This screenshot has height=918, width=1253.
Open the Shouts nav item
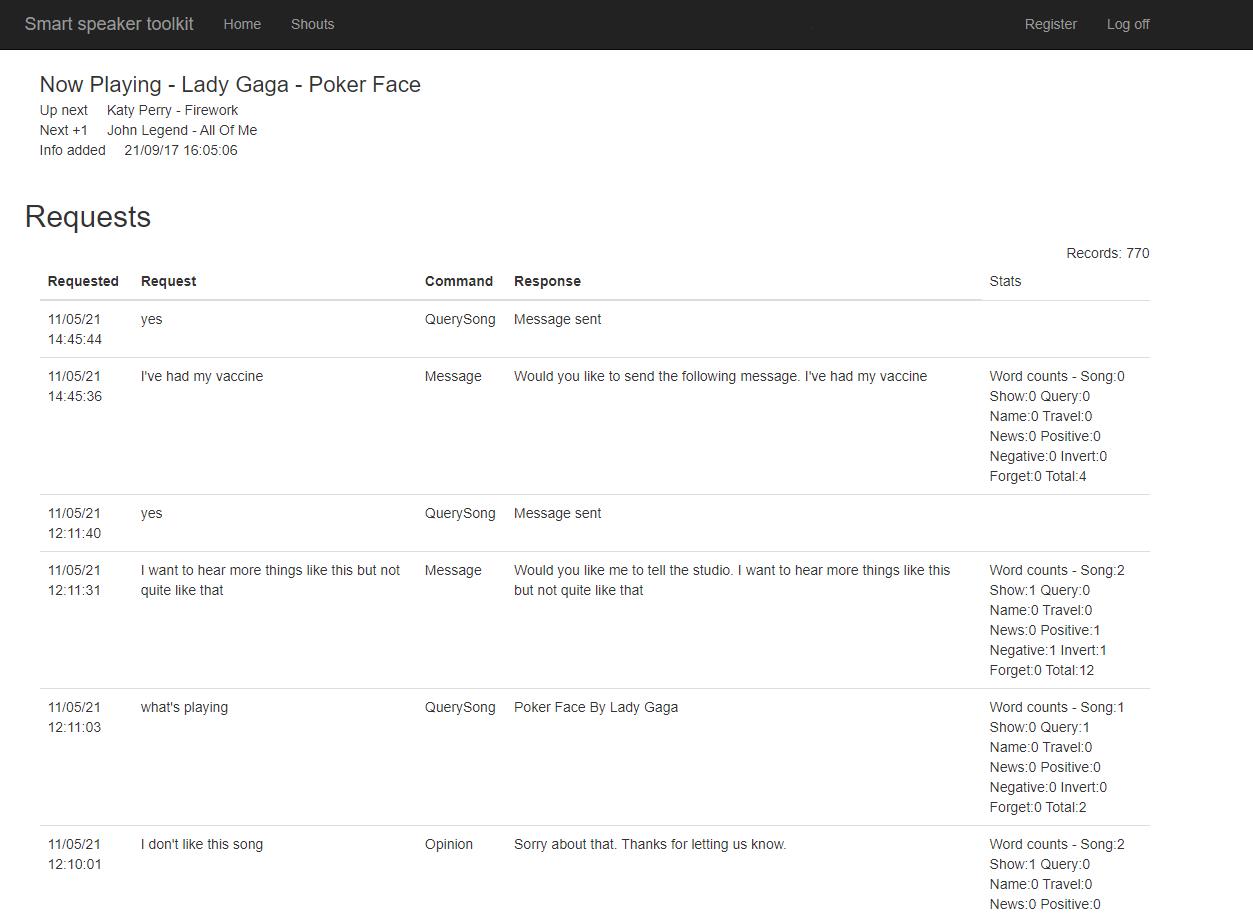[x=312, y=24]
